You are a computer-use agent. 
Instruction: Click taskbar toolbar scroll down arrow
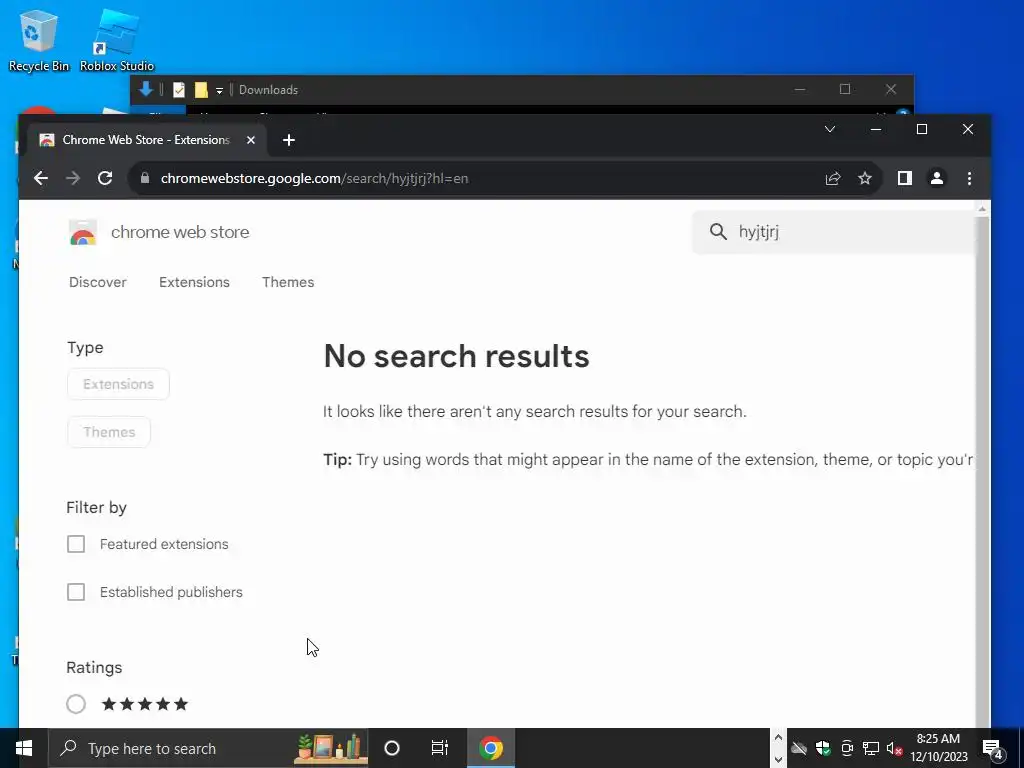pos(778,760)
